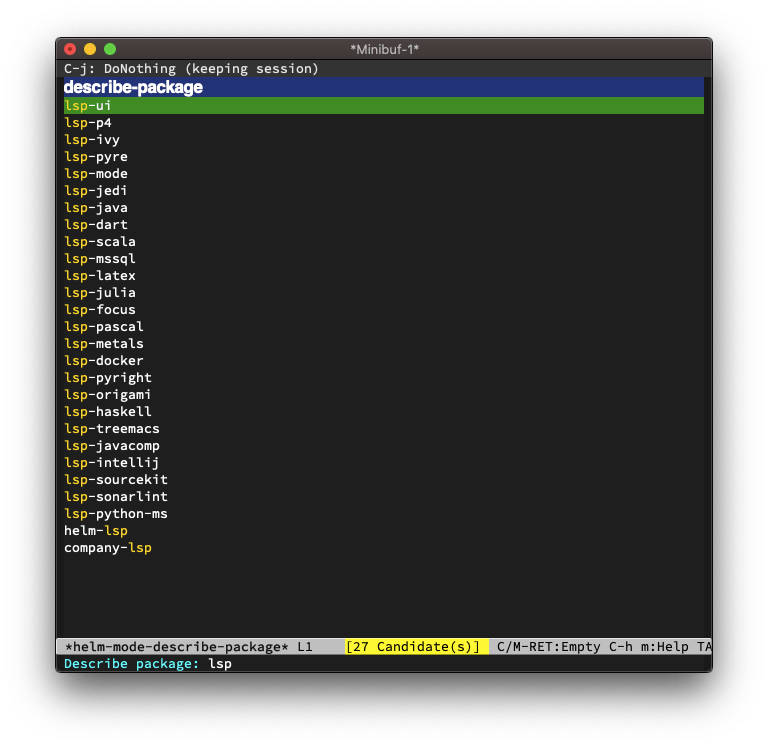Select lsp-python-ms package
Image resolution: width=768 pixels, height=746 pixels.
[x=116, y=513]
